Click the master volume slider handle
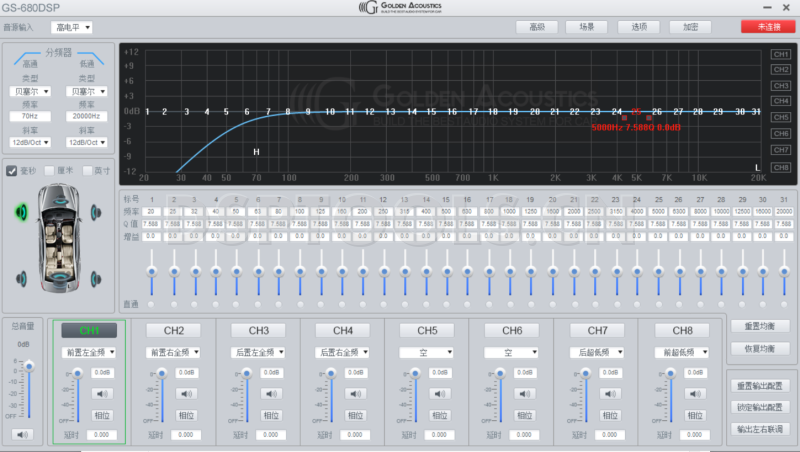The height and width of the screenshot is (452, 800). pos(29,366)
